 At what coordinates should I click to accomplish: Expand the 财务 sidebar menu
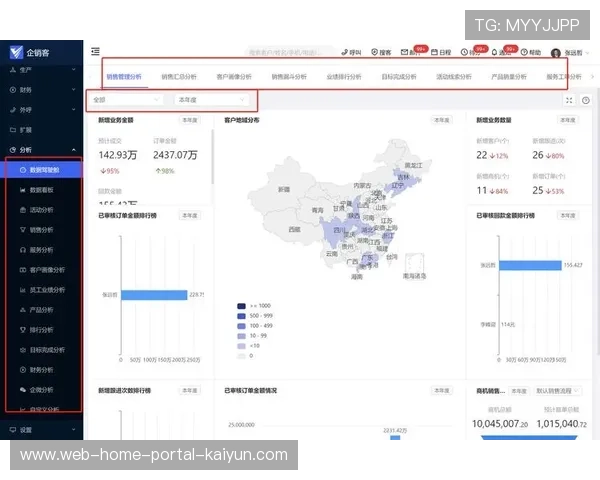[40, 90]
